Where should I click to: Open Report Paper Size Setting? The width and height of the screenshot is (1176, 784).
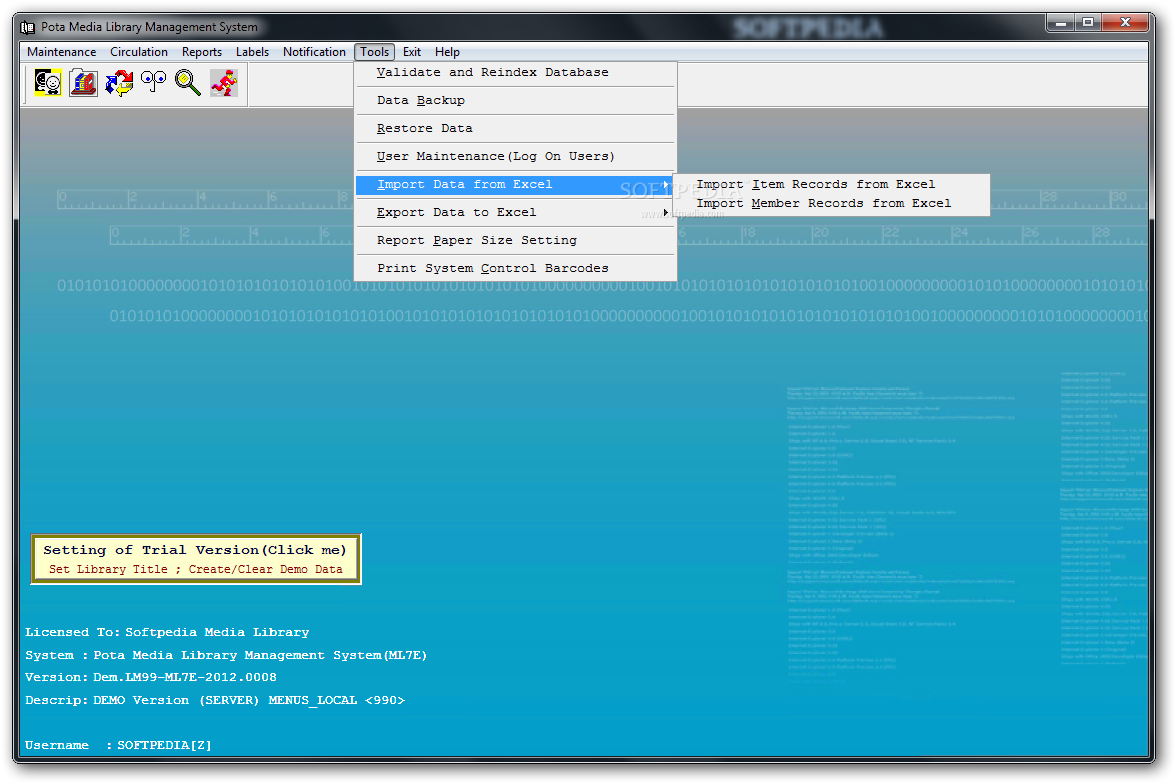(515, 240)
